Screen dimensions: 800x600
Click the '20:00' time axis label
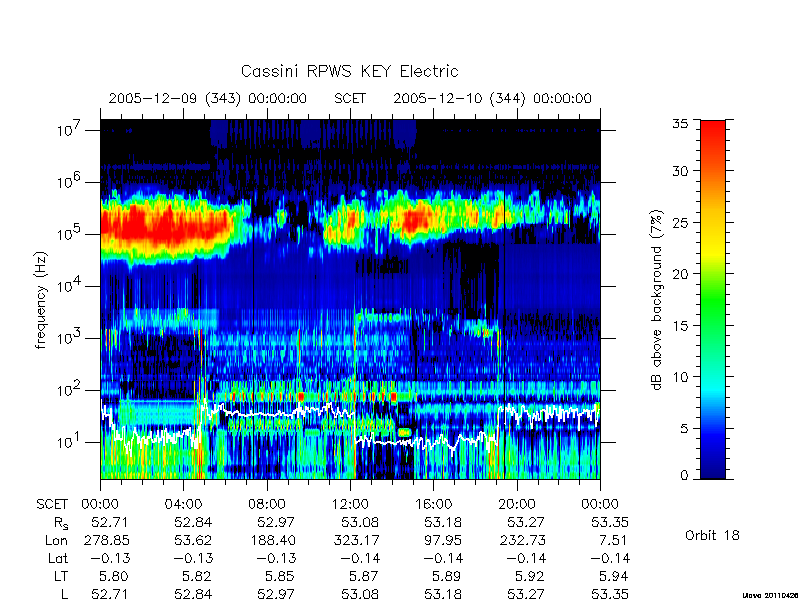pyautogui.click(x=517, y=504)
